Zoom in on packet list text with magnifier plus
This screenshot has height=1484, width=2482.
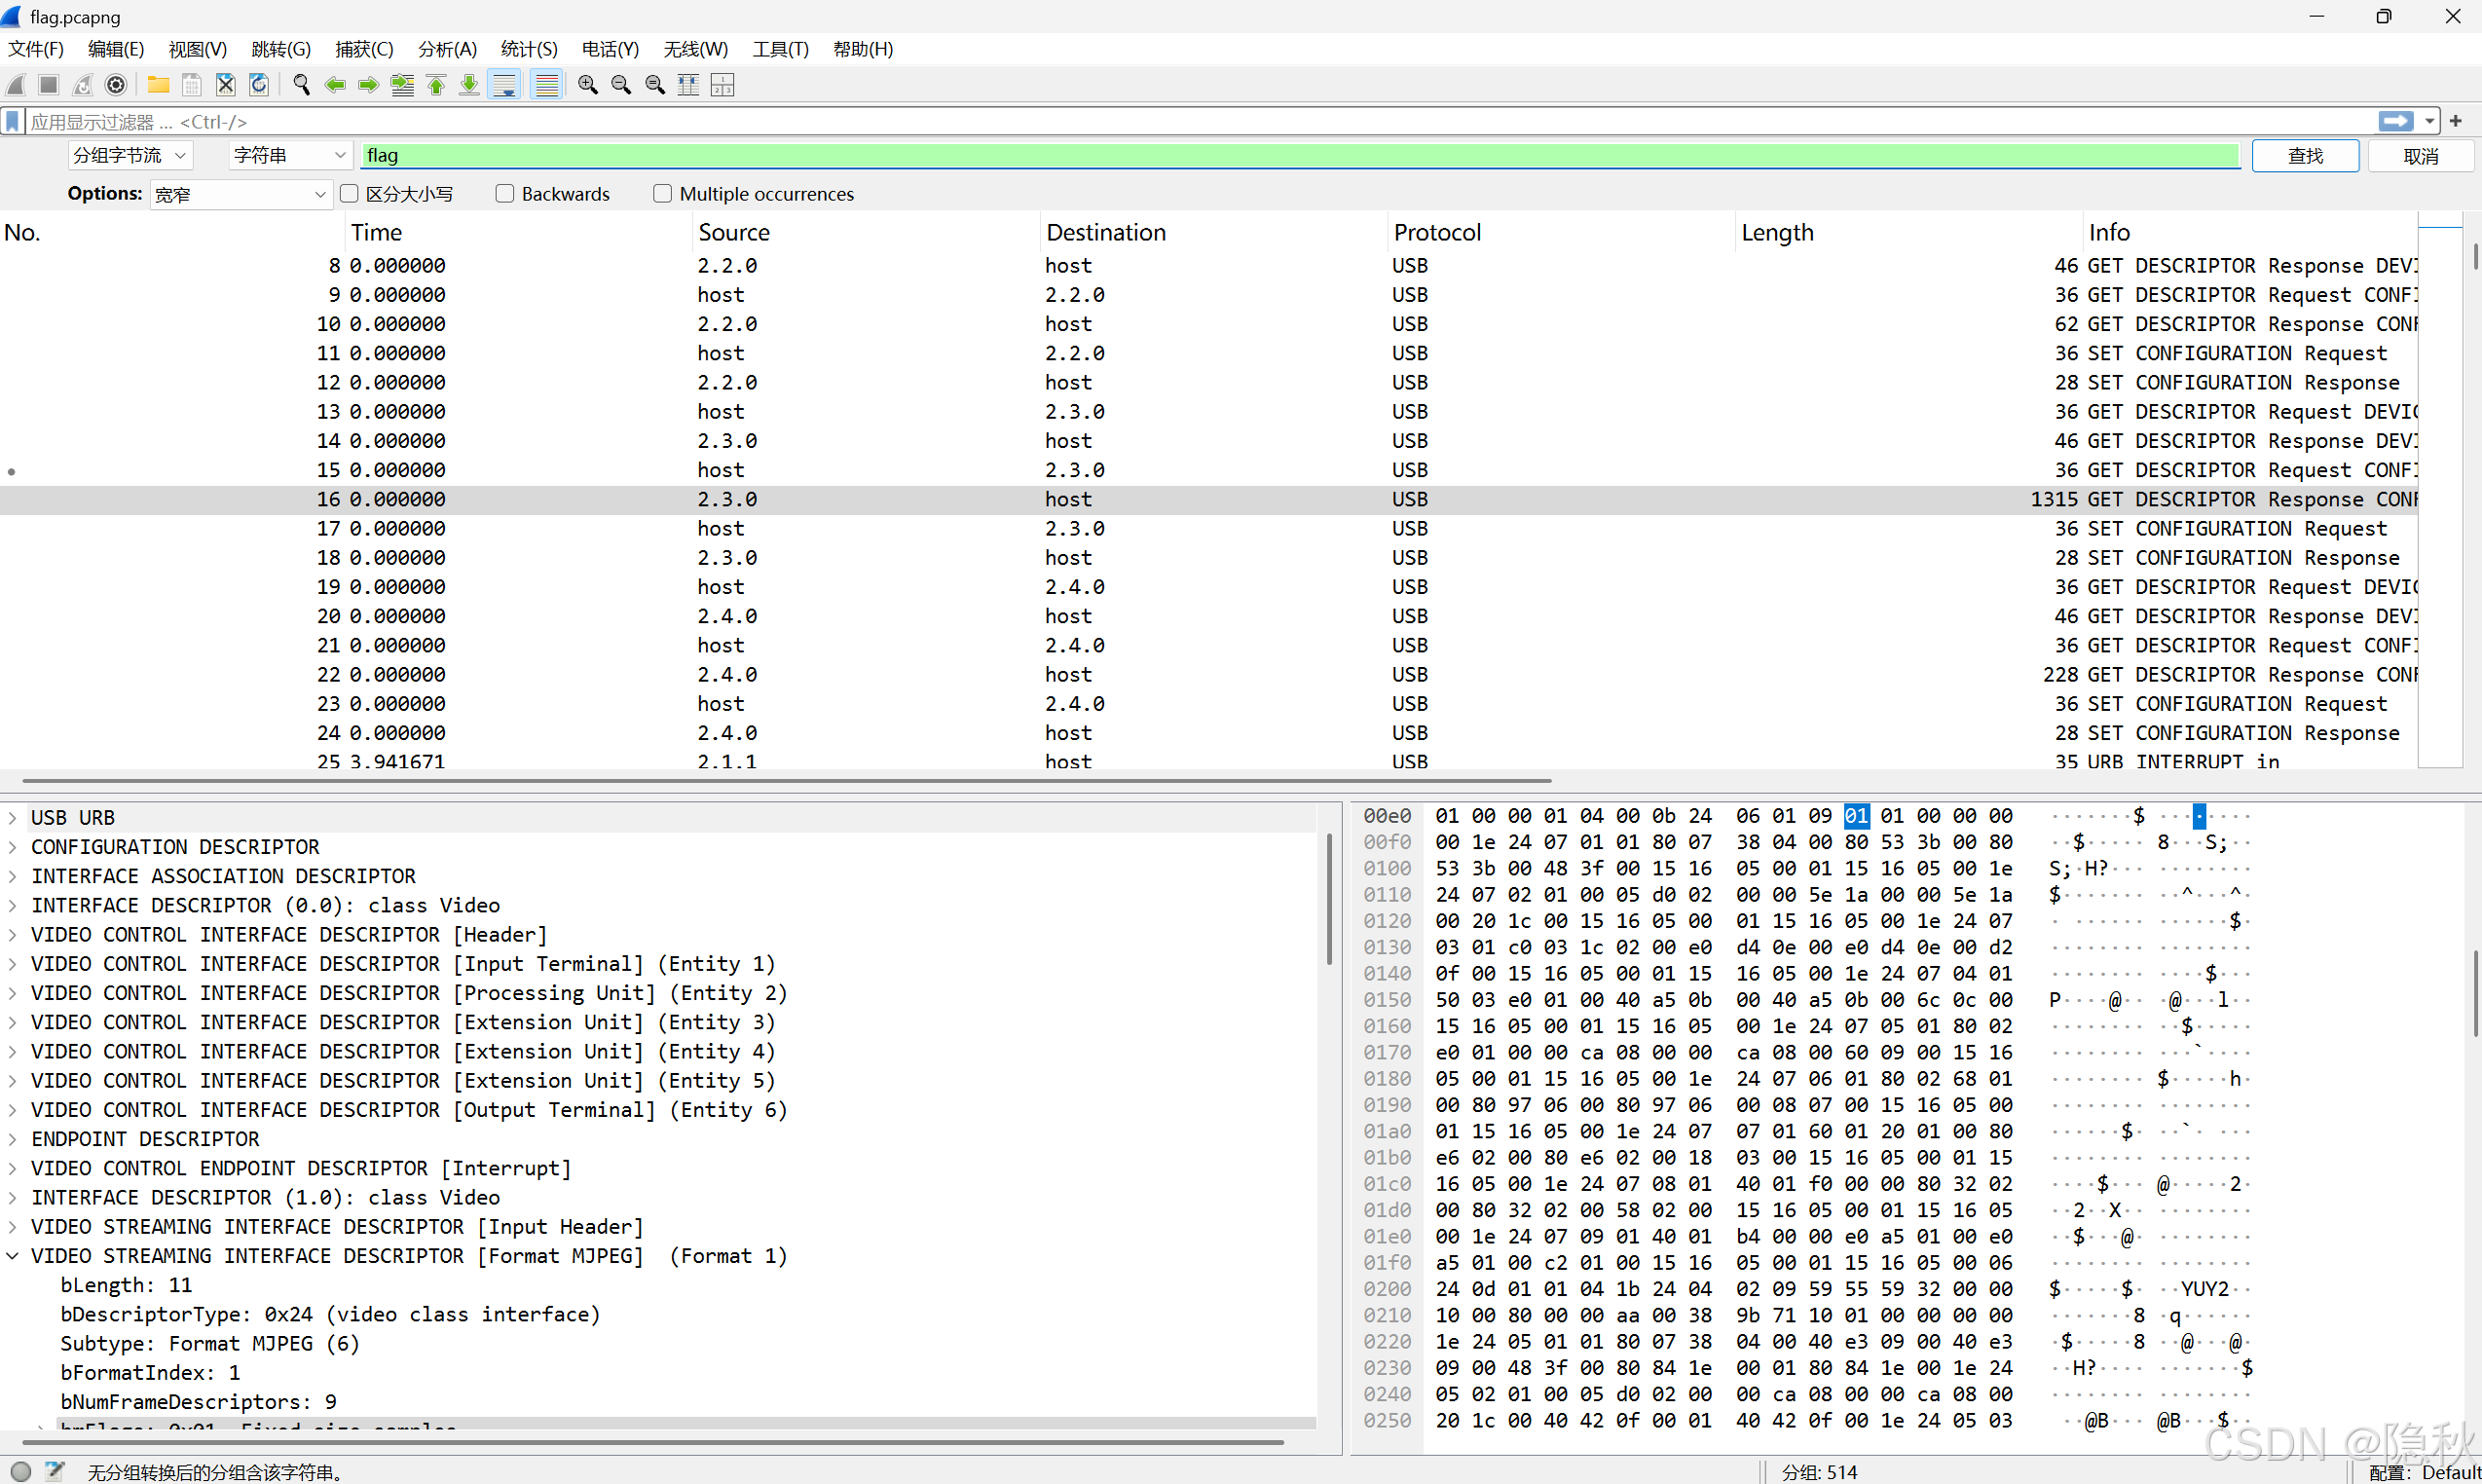[x=588, y=85]
